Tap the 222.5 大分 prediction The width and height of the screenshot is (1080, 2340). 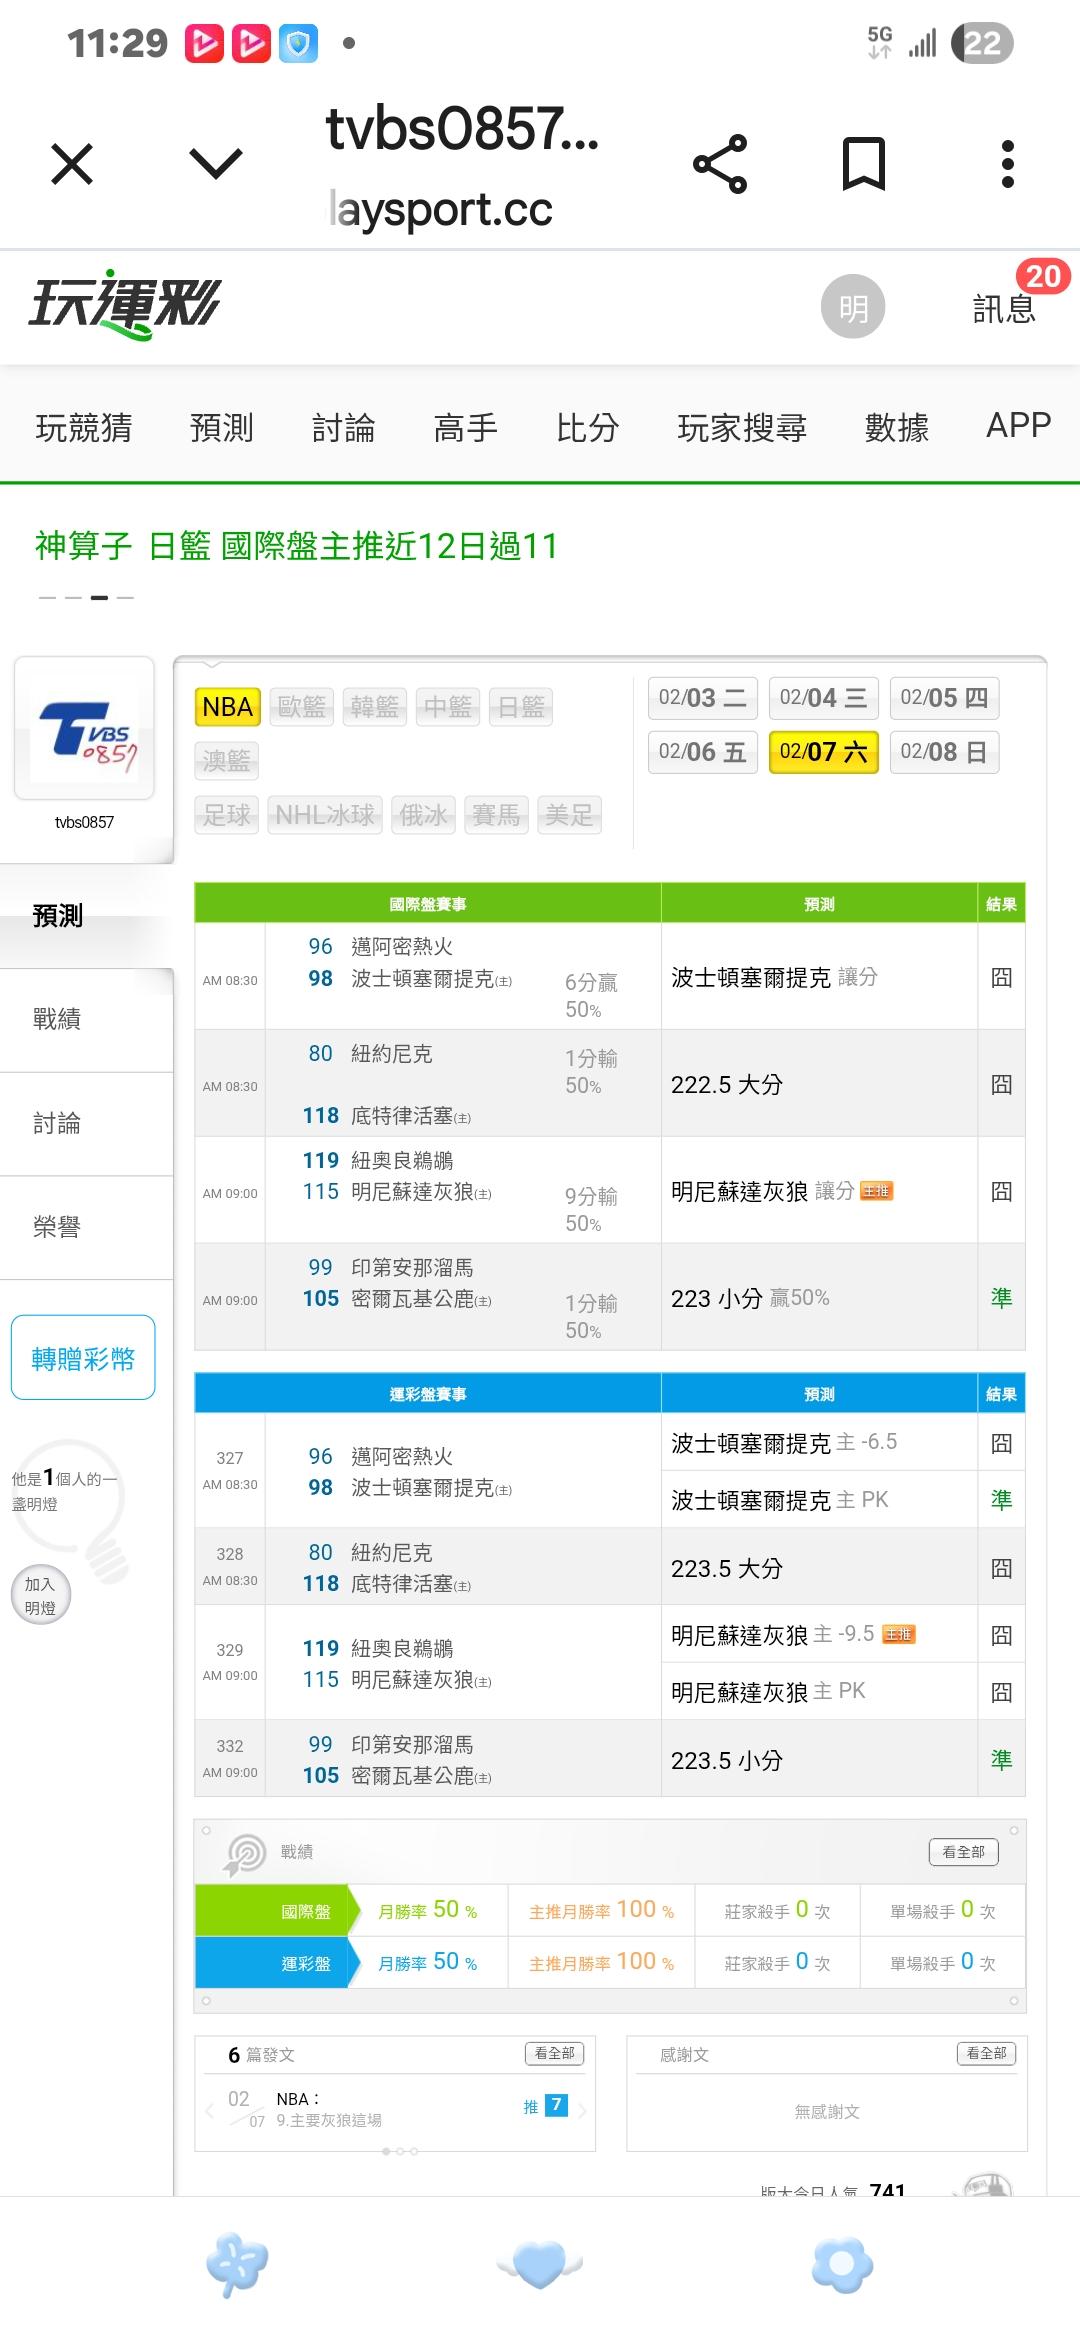tap(727, 1084)
